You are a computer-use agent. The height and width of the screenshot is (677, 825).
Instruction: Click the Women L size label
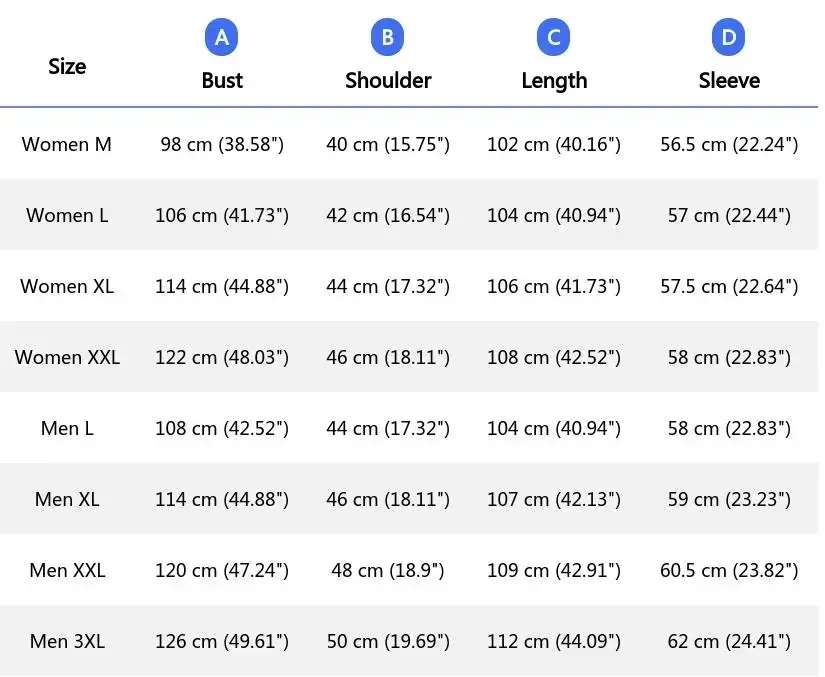(x=67, y=215)
